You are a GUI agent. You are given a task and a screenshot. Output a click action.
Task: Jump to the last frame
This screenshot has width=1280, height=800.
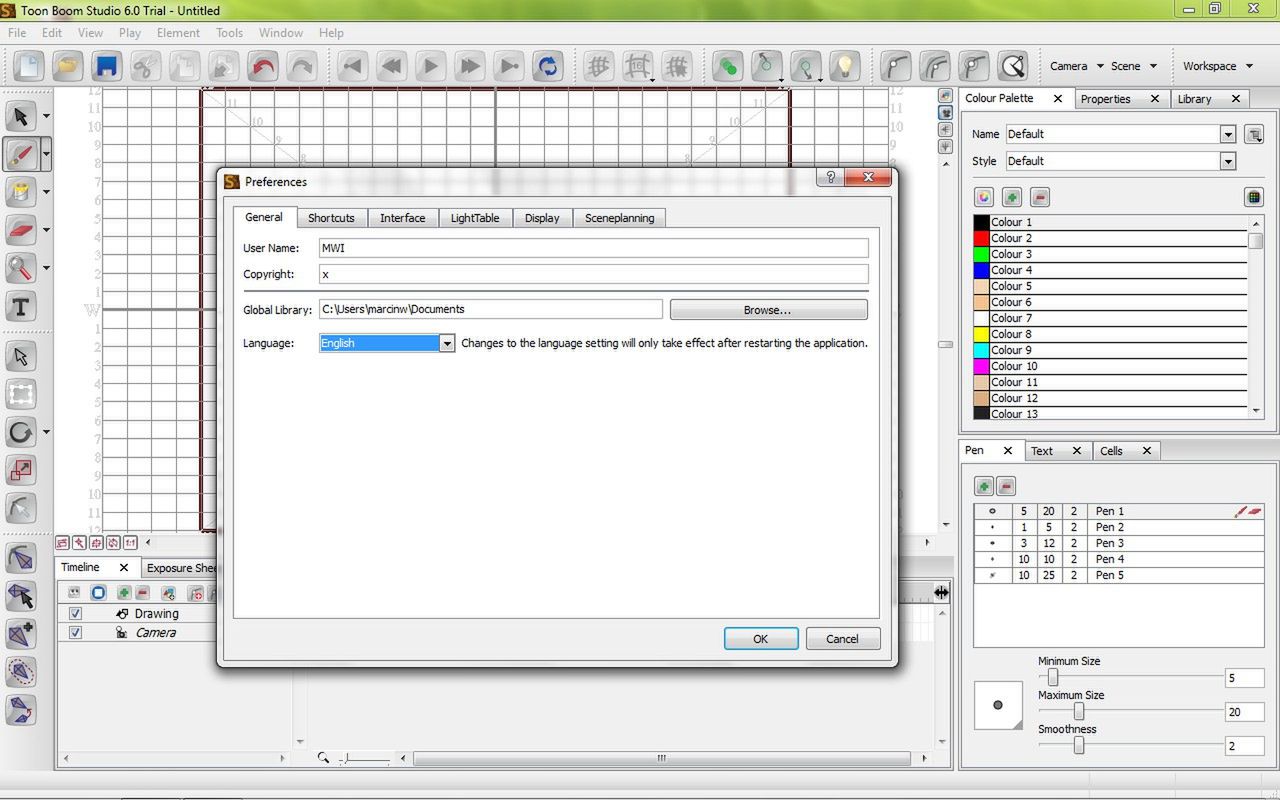(x=508, y=66)
